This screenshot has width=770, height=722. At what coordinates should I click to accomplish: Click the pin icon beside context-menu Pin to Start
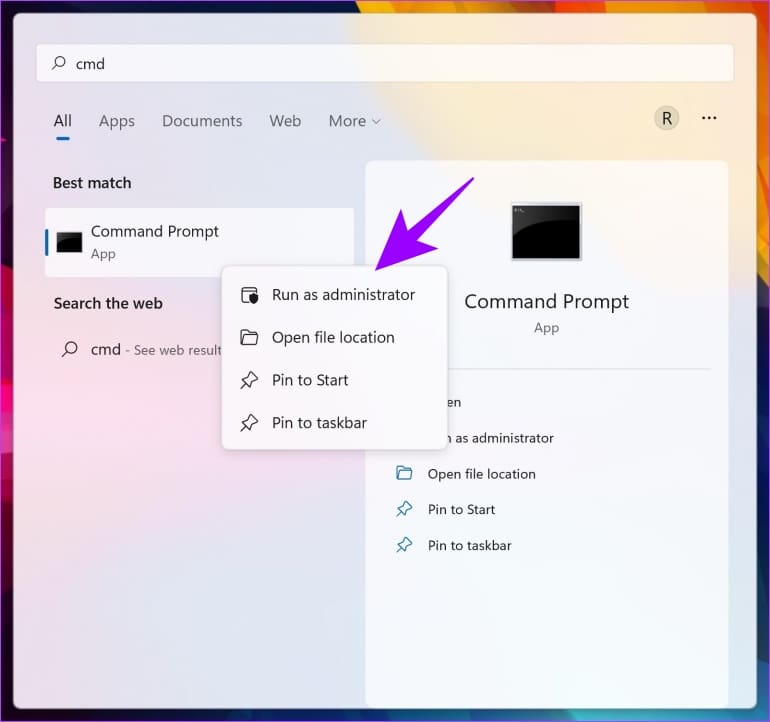[249, 380]
